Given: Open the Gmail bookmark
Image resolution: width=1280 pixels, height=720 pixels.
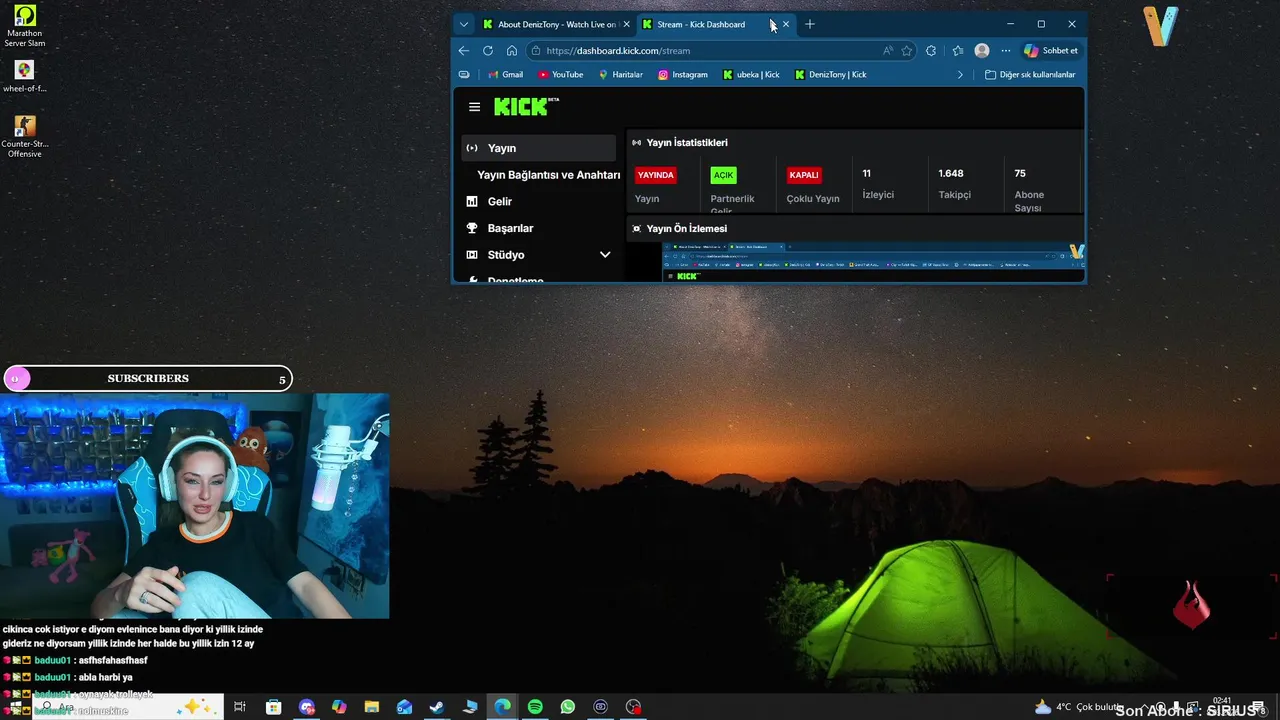Looking at the screenshot, I should [x=505, y=75].
